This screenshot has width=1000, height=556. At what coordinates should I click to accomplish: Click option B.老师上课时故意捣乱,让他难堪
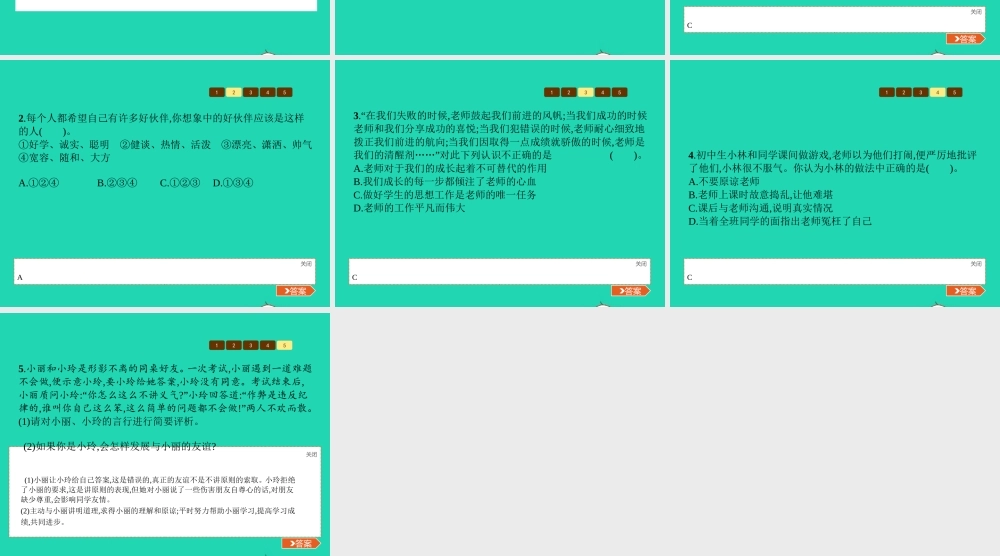click(760, 195)
